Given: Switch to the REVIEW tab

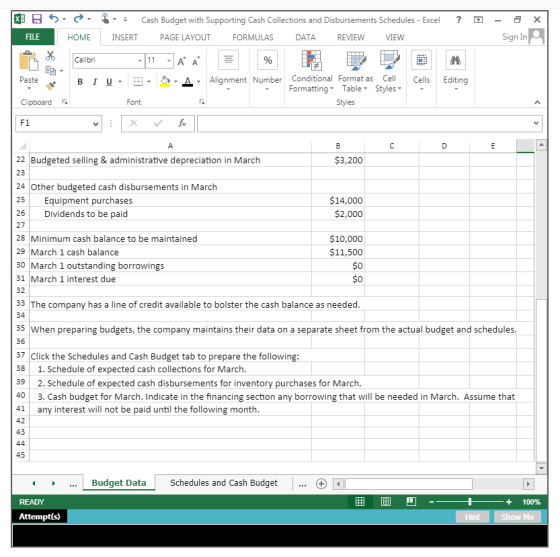Looking at the screenshot, I should coord(351,37).
